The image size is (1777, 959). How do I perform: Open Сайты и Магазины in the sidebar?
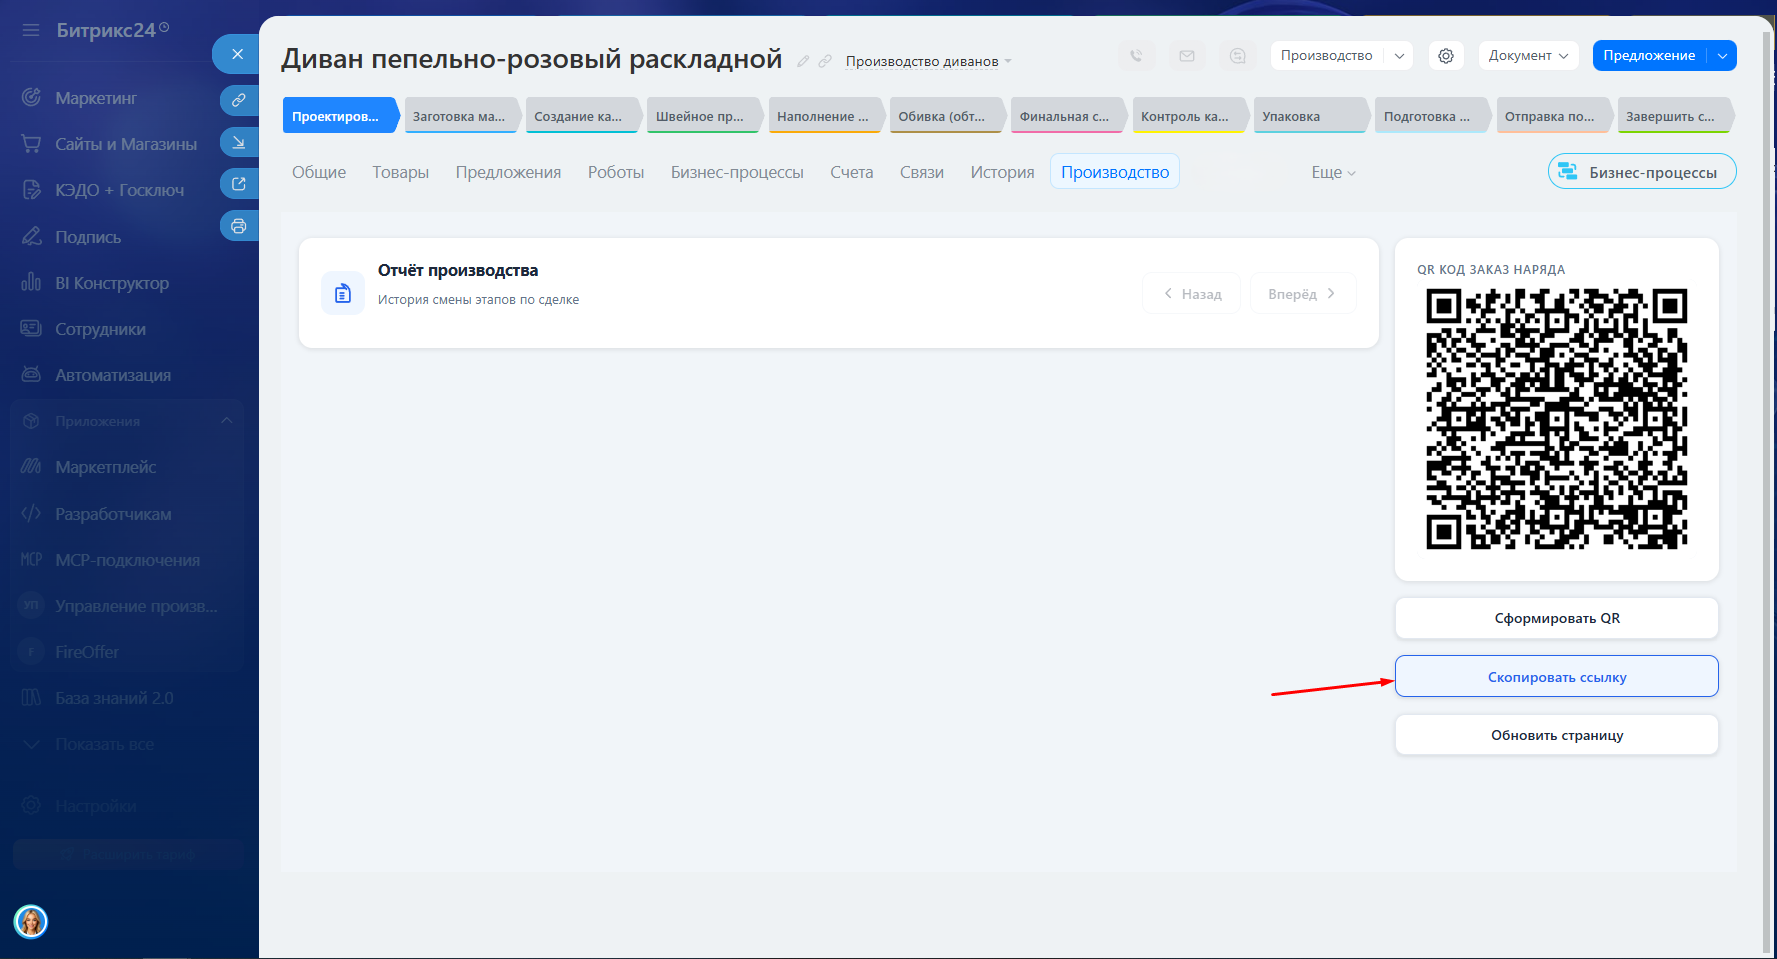coord(126,144)
